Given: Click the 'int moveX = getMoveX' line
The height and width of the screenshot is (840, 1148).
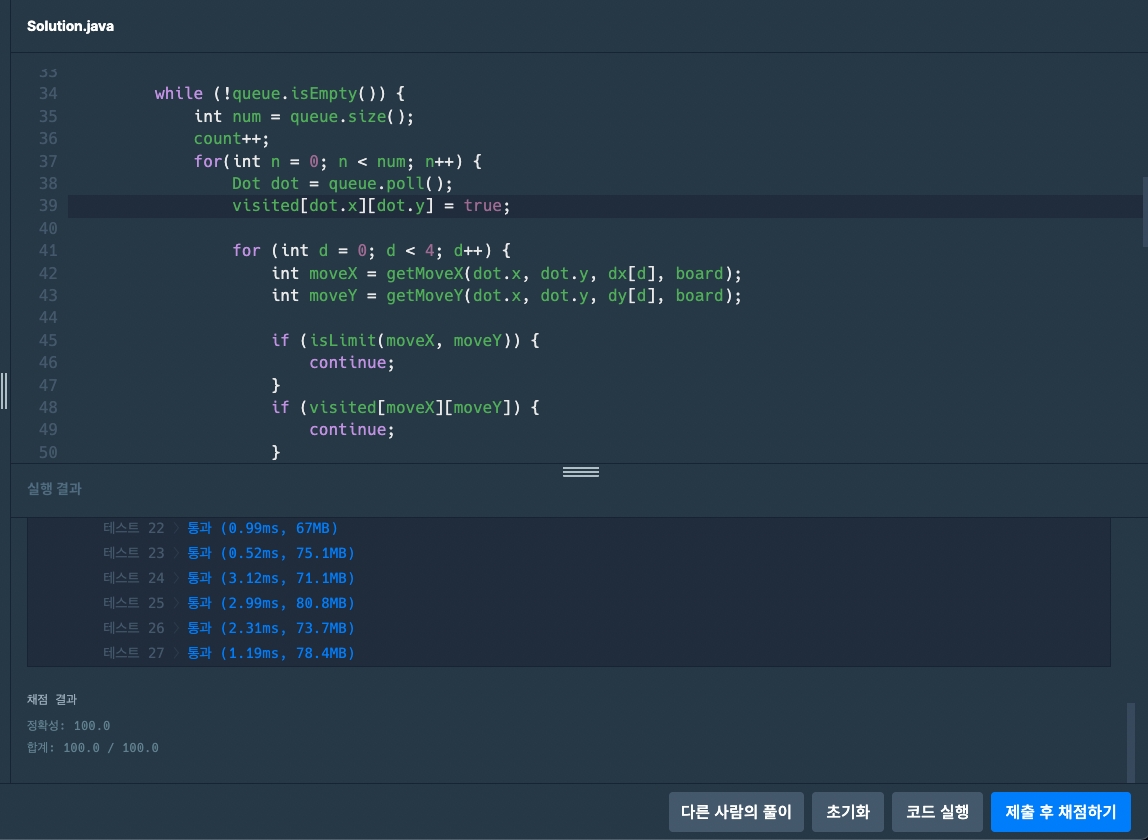Looking at the screenshot, I should pyautogui.click(x=507, y=273).
